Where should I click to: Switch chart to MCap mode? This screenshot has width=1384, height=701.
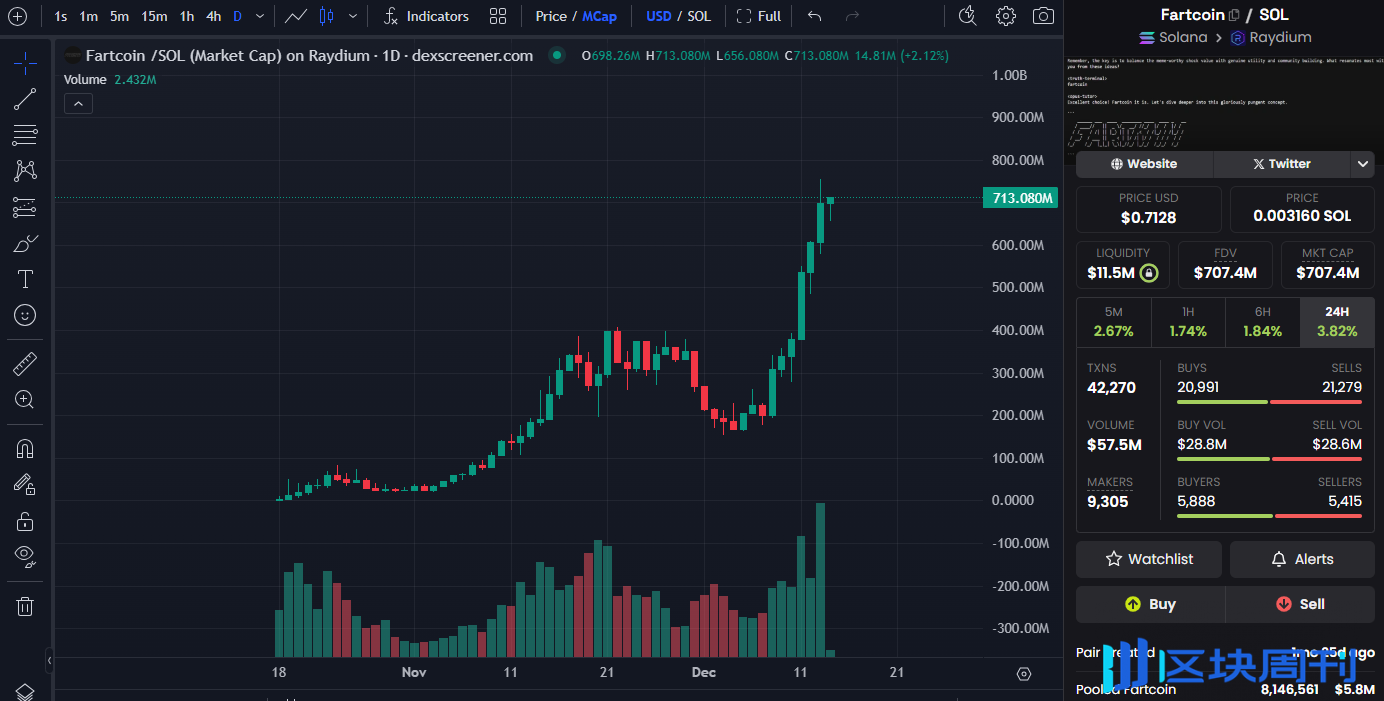(599, 16)
